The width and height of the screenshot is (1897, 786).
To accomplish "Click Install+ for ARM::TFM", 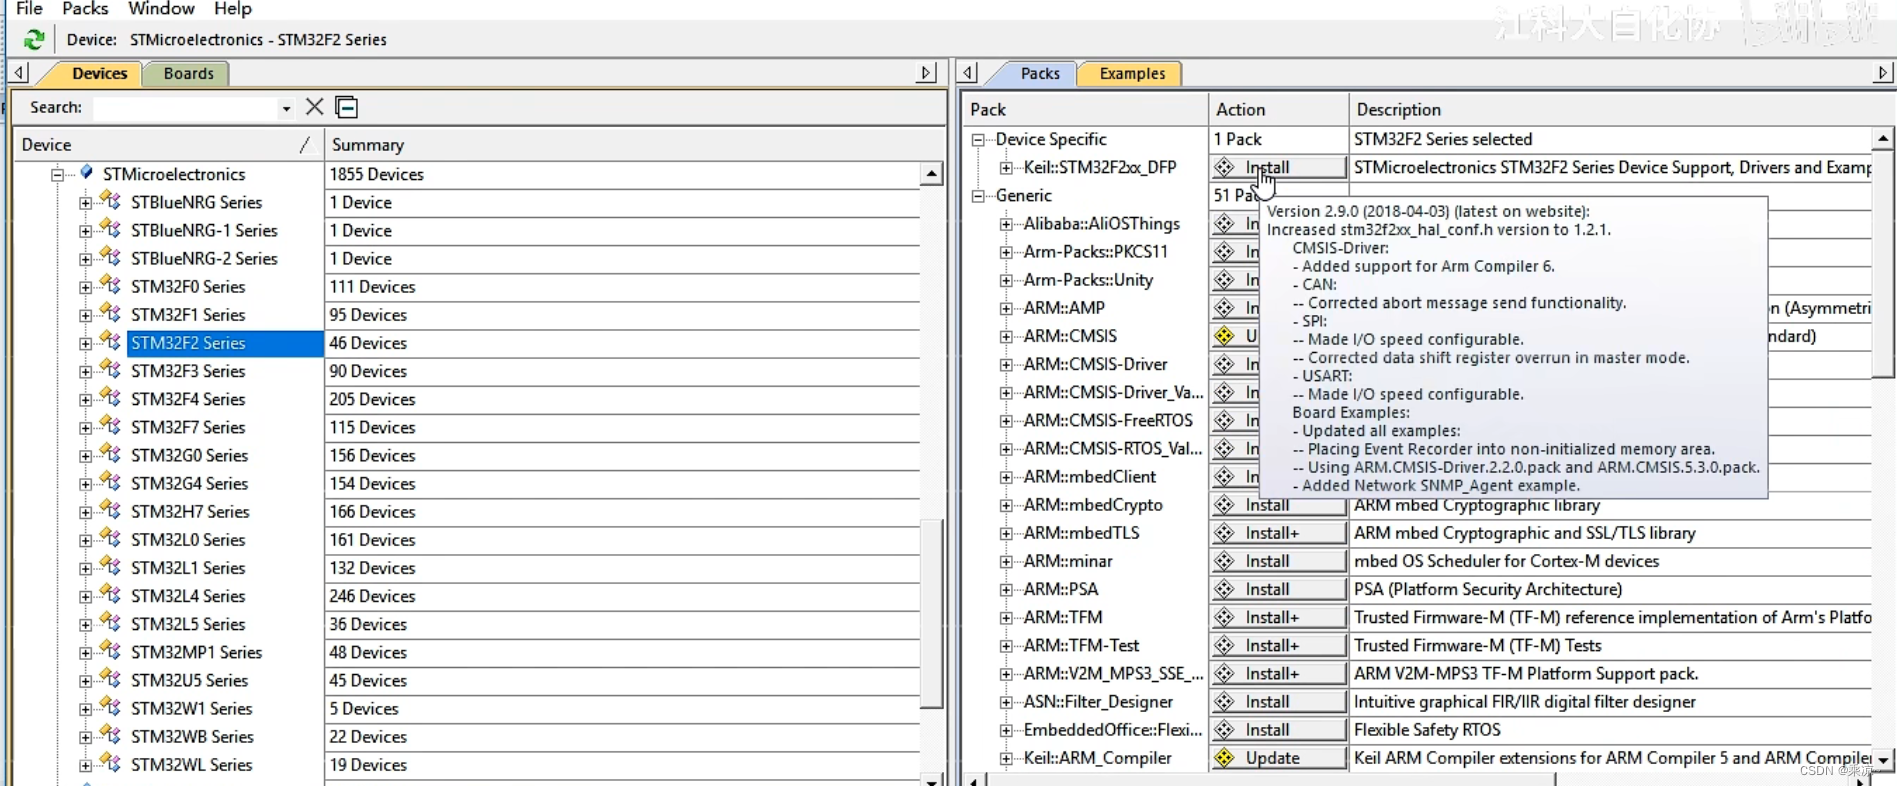I will [x=1278, y=617].
